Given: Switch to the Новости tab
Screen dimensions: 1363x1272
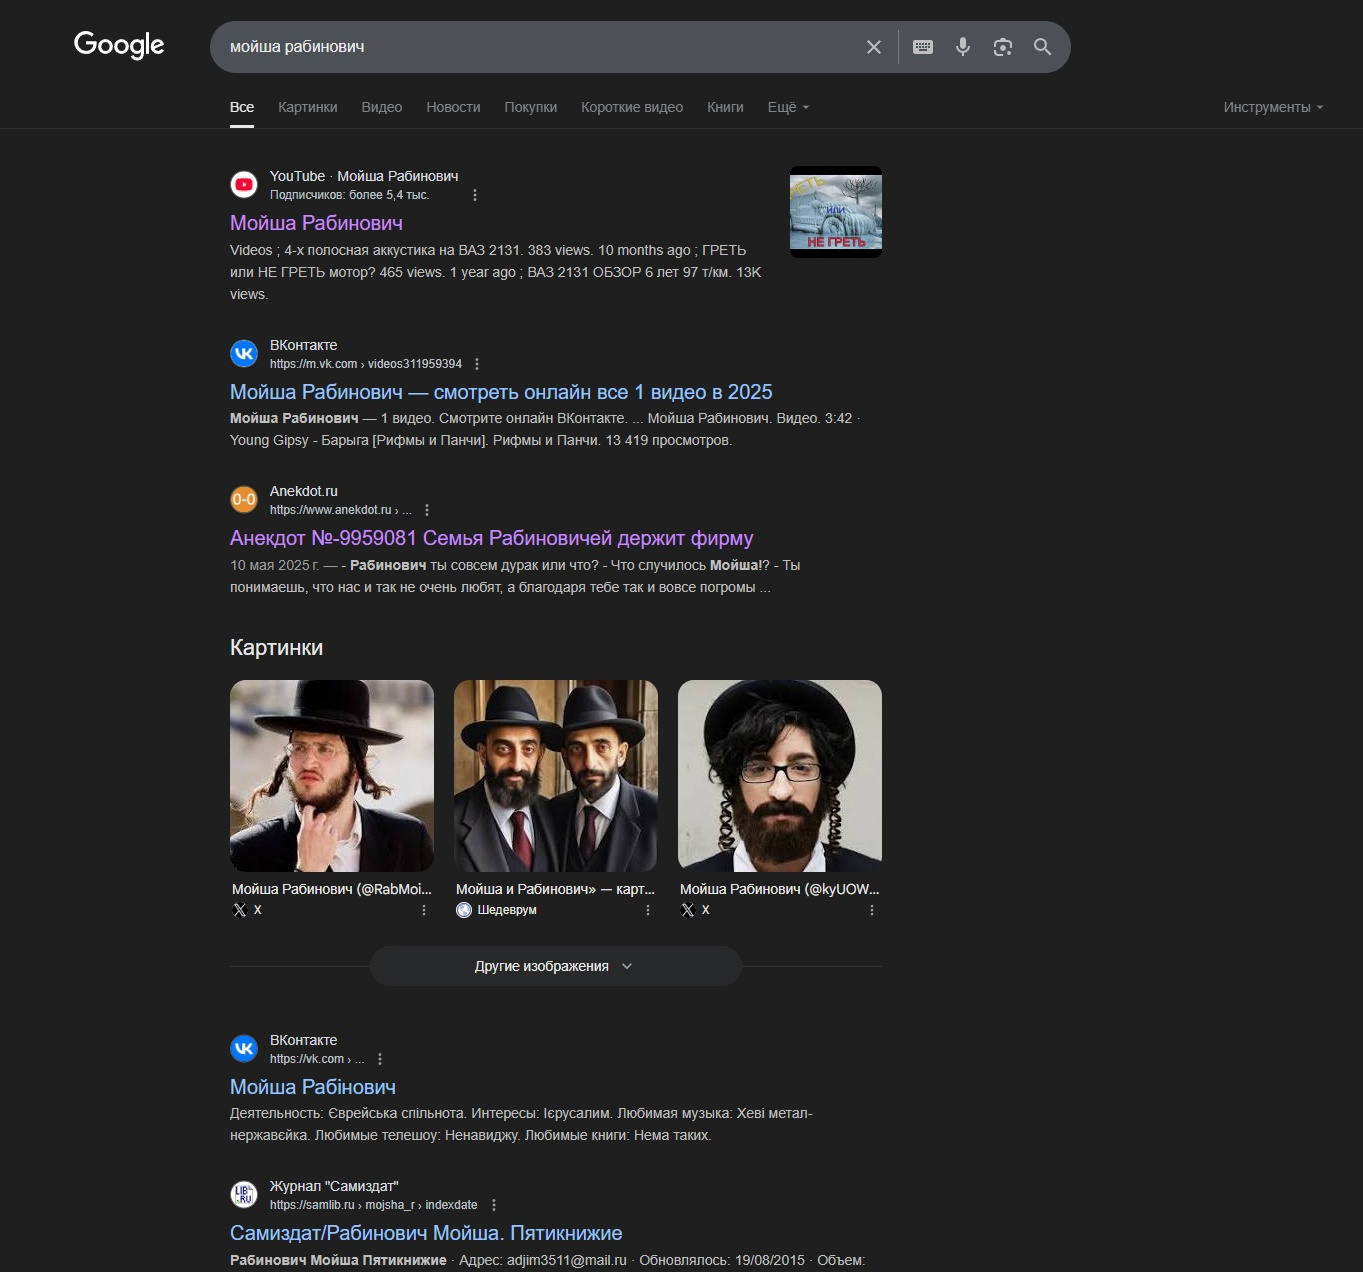Looking at the screenshot, I should (453, 107).
